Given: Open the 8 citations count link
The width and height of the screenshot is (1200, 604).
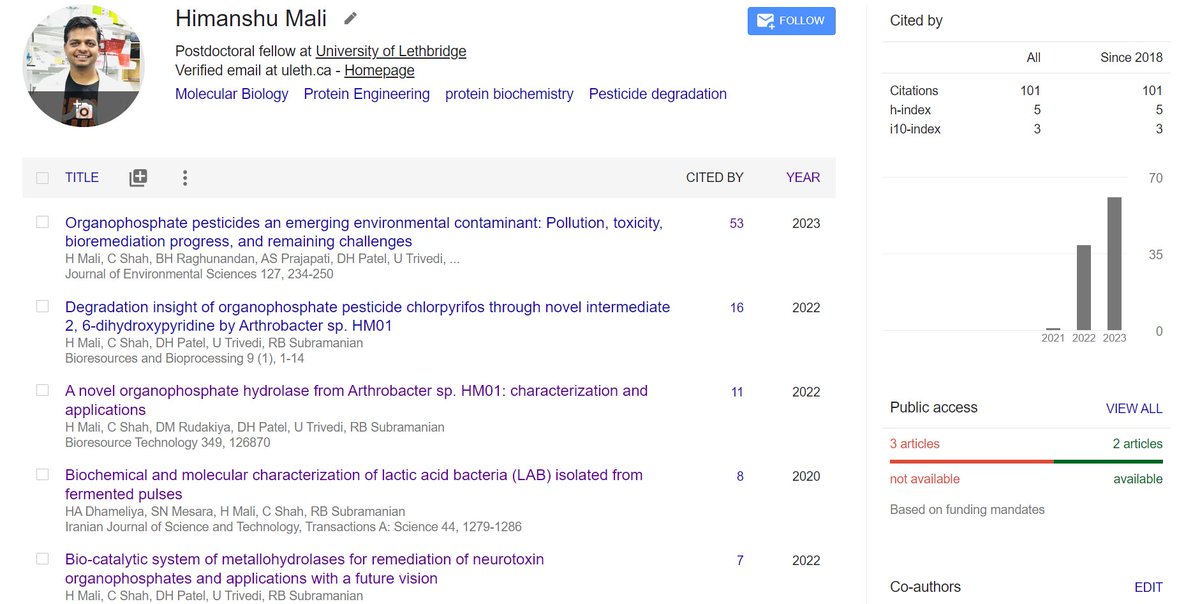Looking at the screenshot, I should coord(740,476).
